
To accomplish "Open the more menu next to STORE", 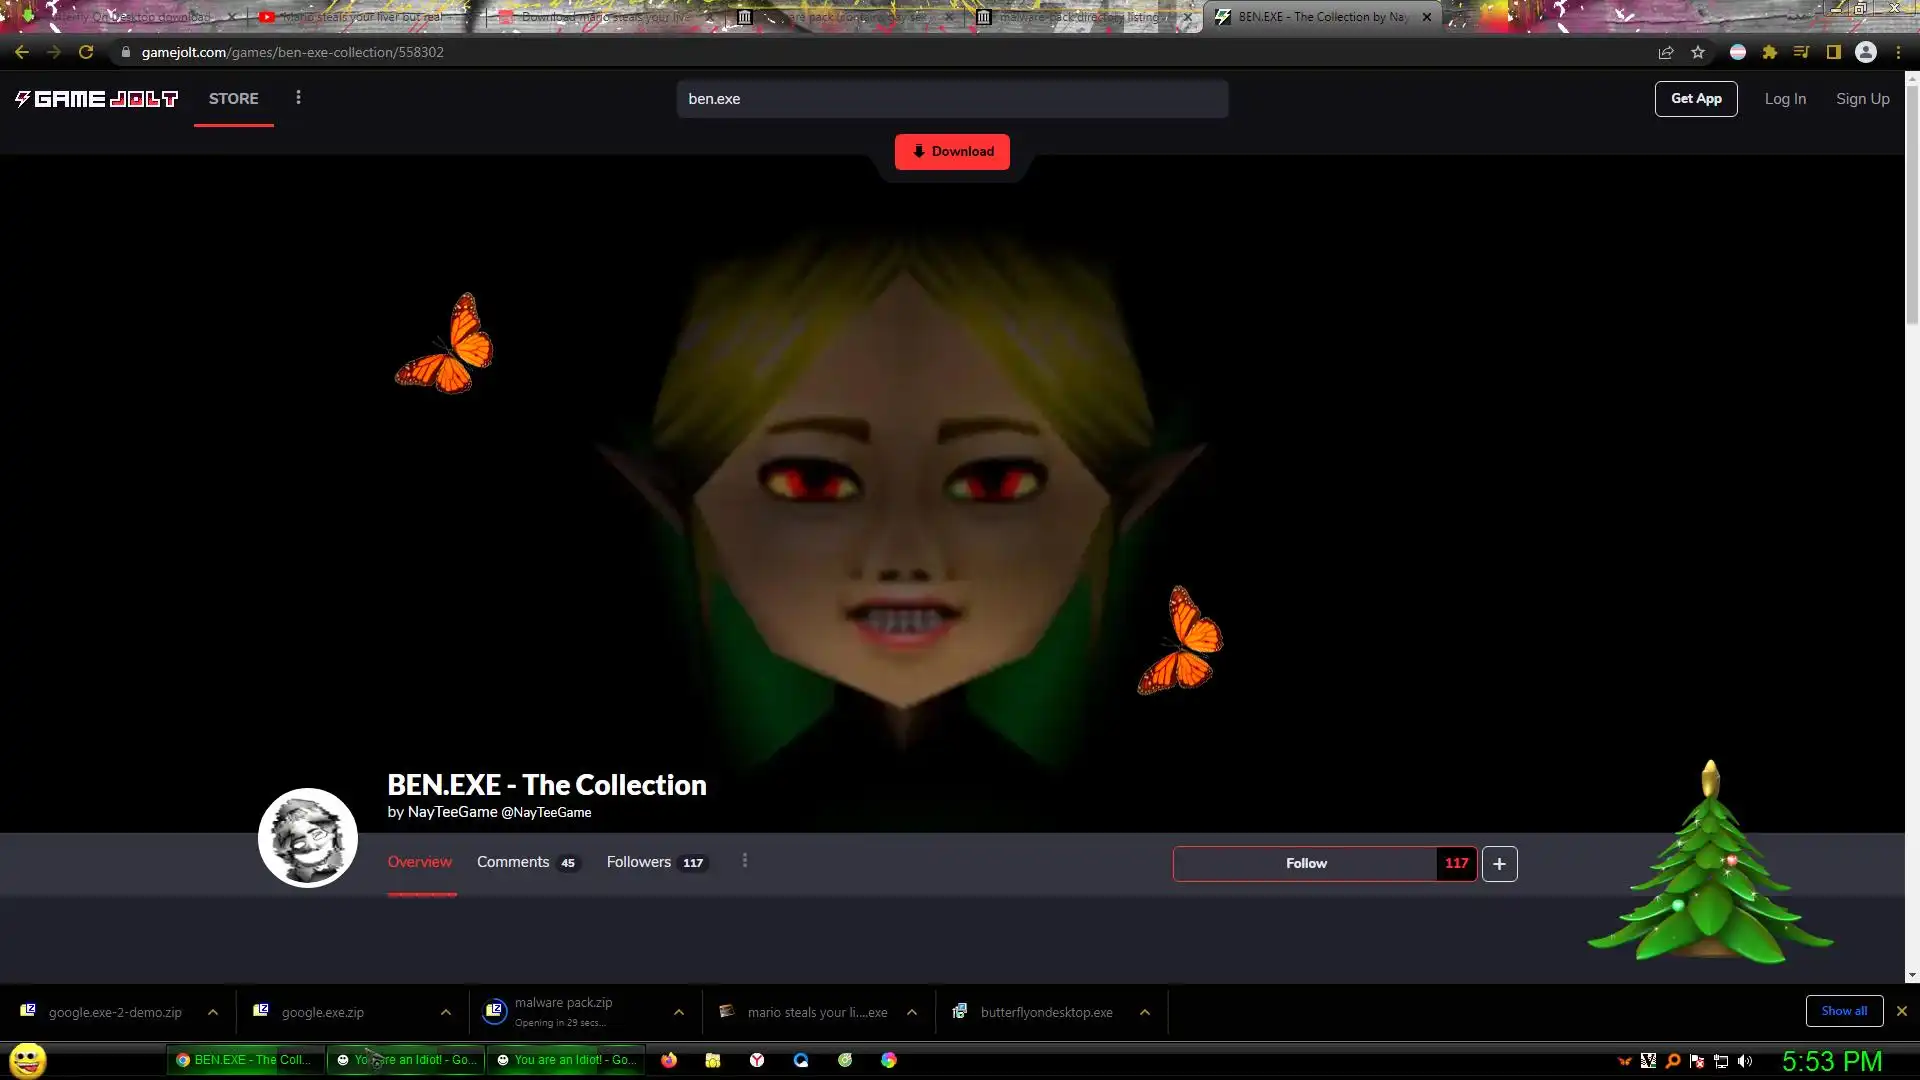I will tap(298, 98).
